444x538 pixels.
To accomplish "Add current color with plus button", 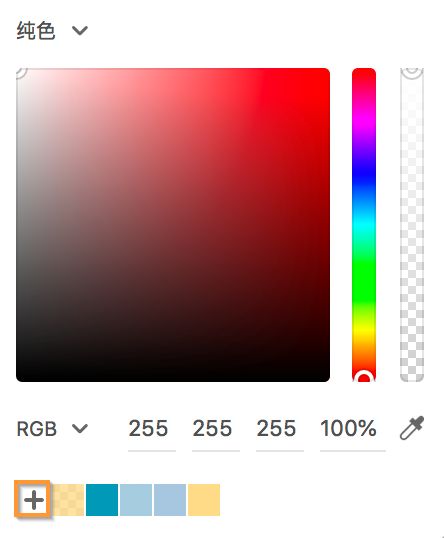I will pyautogui.click(x=33, y=499).
